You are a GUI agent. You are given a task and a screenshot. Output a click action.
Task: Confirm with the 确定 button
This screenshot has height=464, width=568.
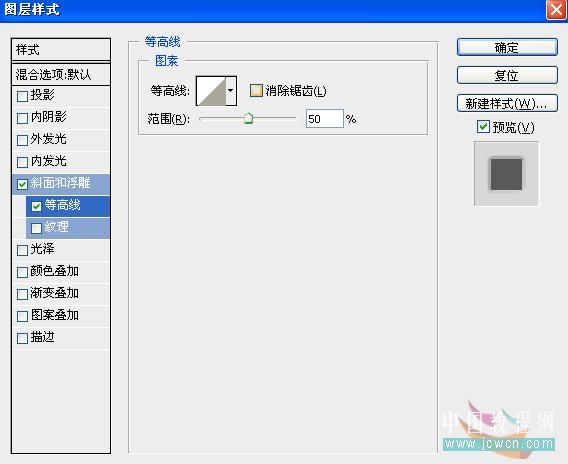[507, 47]
